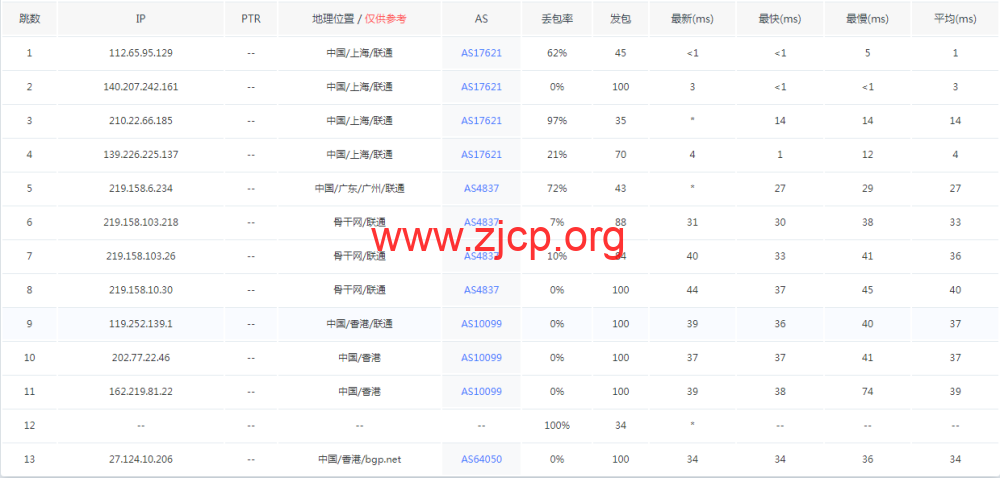
Task: Open the AS4837 link for IP 219.158.6.234
Action: (x=482, y=188)
